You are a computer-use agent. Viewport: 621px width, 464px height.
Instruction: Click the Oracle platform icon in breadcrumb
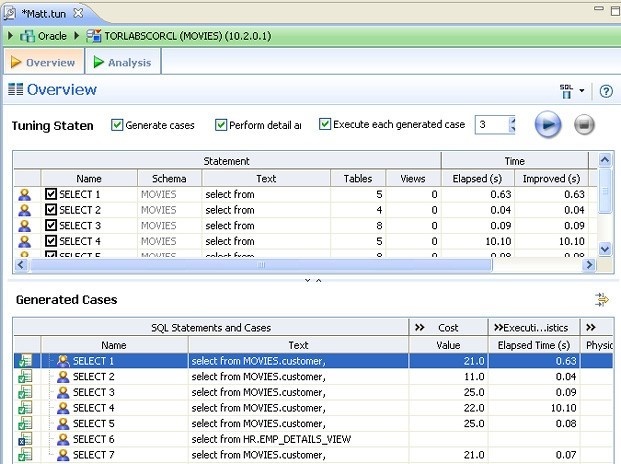click(x=27, y=36)
